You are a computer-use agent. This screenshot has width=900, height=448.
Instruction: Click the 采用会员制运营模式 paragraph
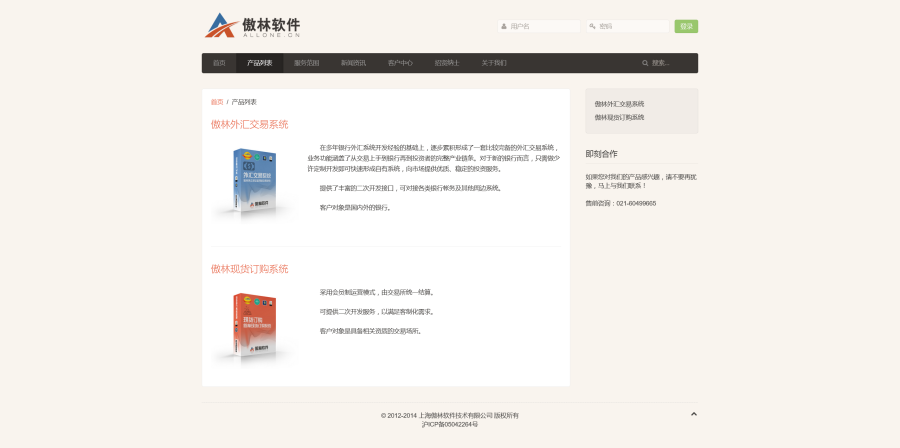[377, 293]
